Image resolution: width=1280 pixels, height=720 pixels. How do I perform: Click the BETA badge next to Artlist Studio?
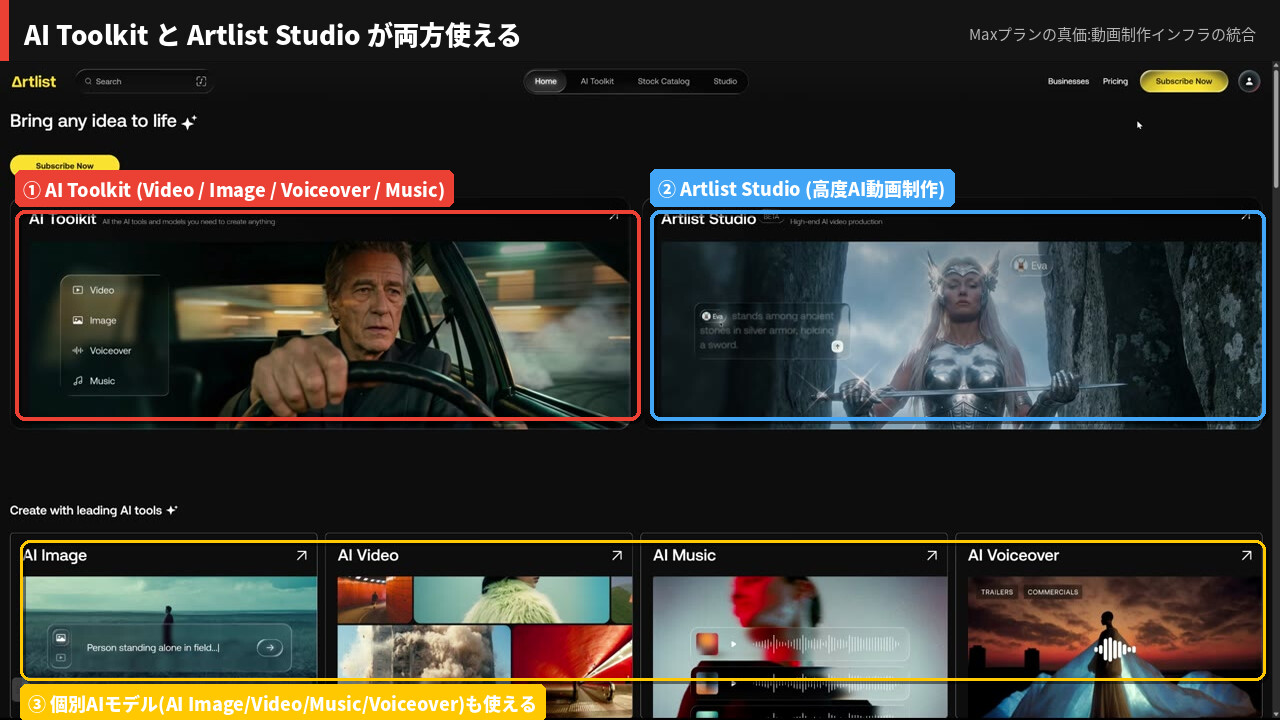coord(771,216)
